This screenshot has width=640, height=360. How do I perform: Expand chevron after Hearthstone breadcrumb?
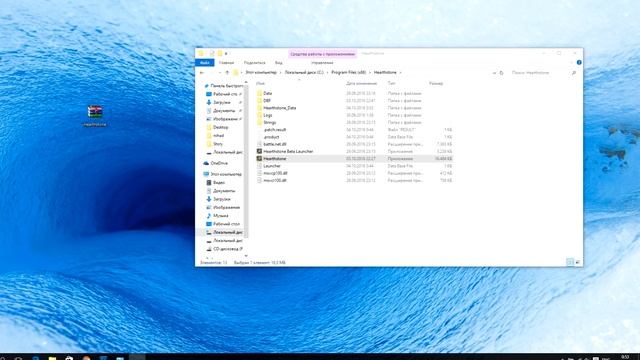(x=400, y=73)
